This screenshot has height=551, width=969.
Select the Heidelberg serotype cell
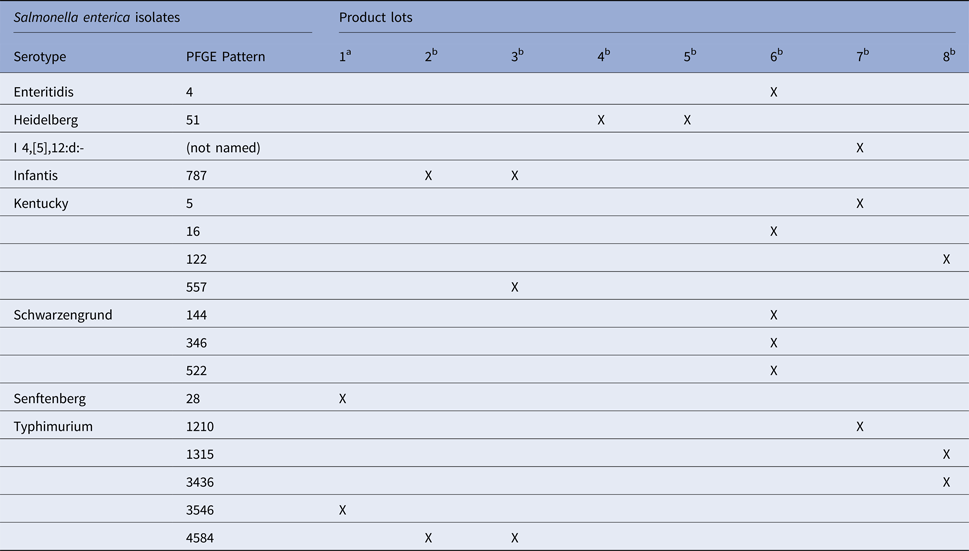coord(45,120)
